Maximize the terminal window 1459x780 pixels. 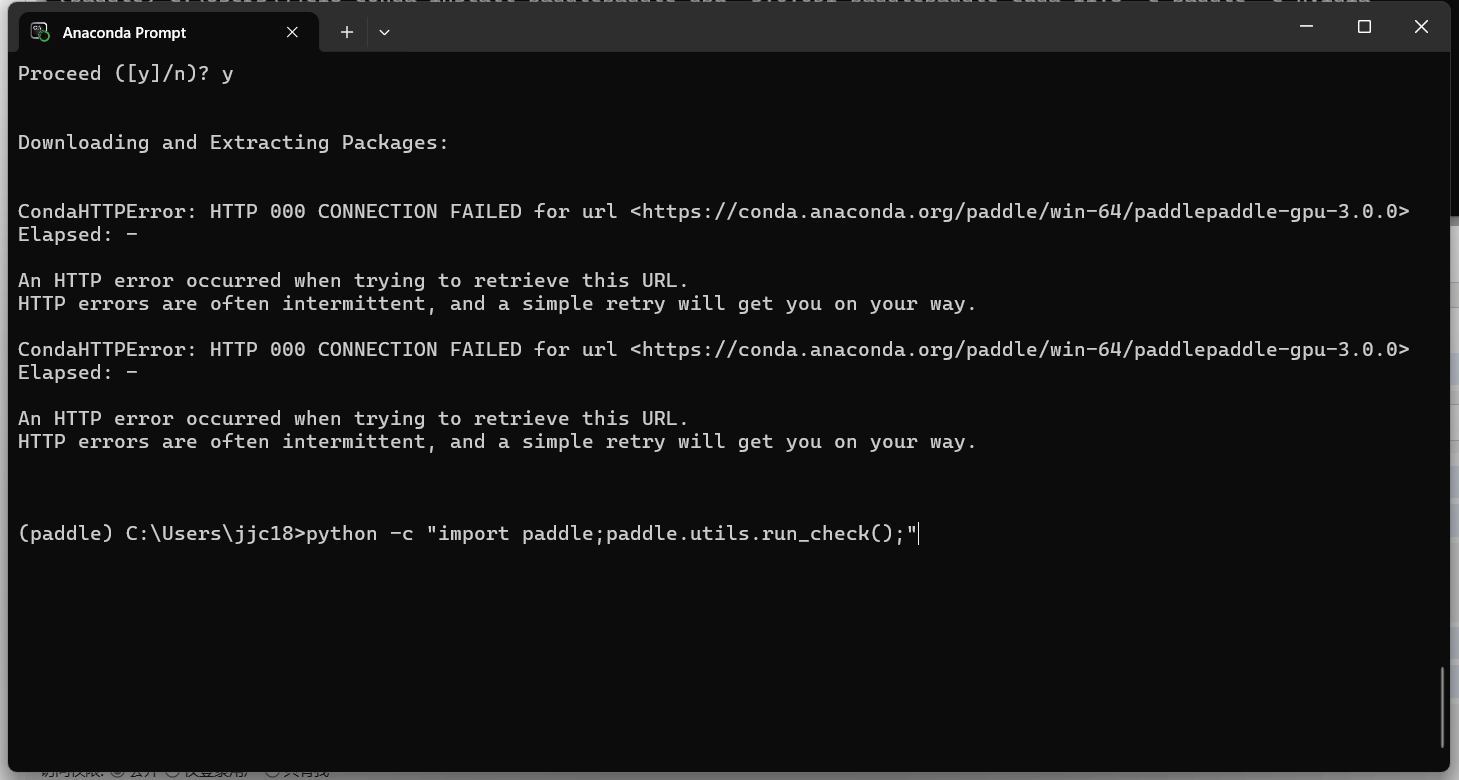click(x=1364, y=27)
